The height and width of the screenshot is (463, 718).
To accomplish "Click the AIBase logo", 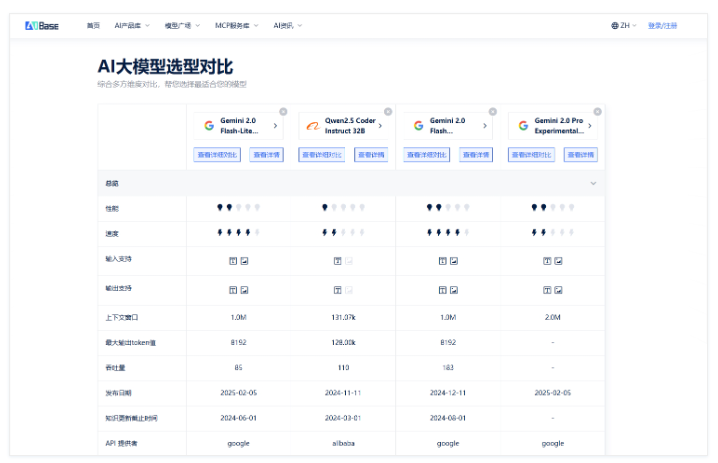I will [x=42, y=26].
